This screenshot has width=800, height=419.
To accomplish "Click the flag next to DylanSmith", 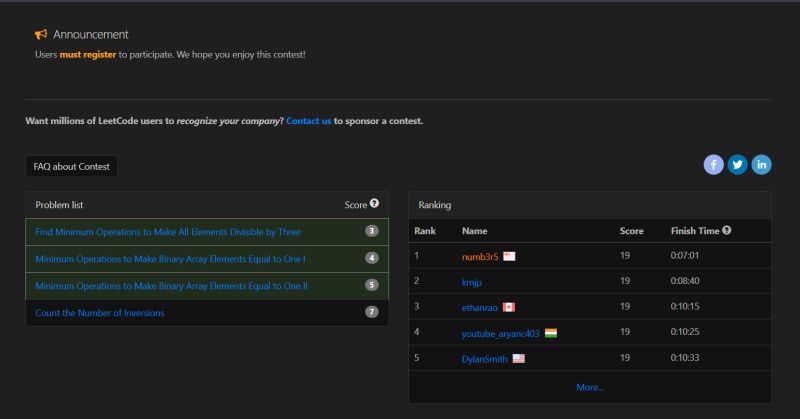I will click(518, 358).
